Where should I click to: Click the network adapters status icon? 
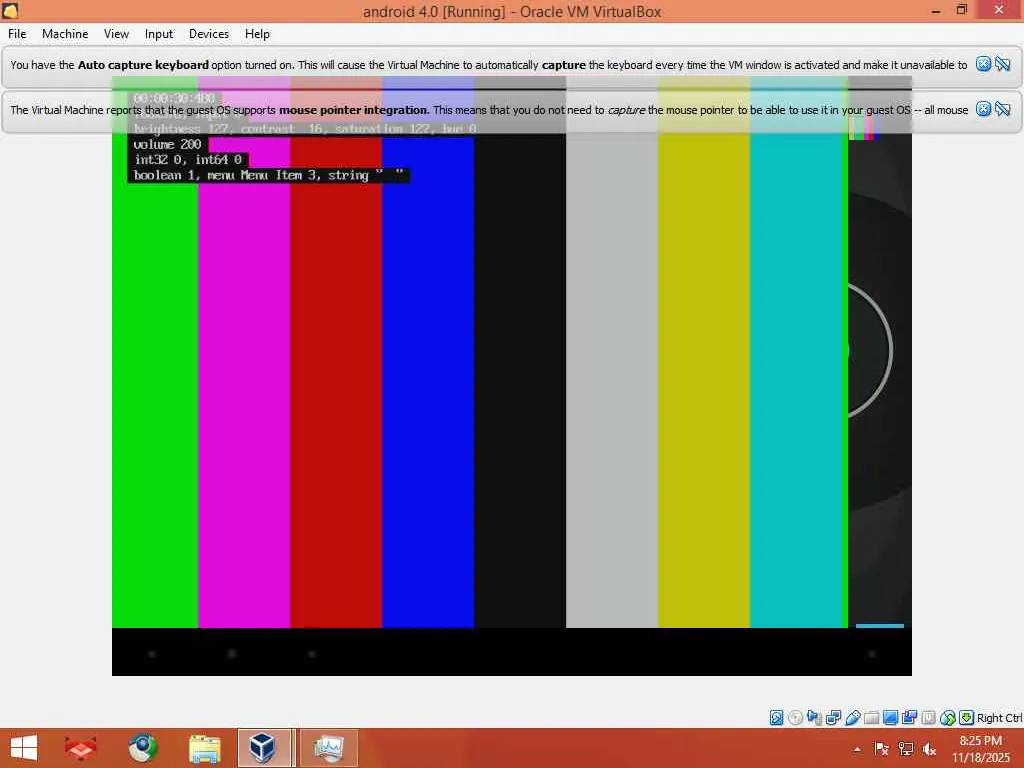tap(833, 718)
